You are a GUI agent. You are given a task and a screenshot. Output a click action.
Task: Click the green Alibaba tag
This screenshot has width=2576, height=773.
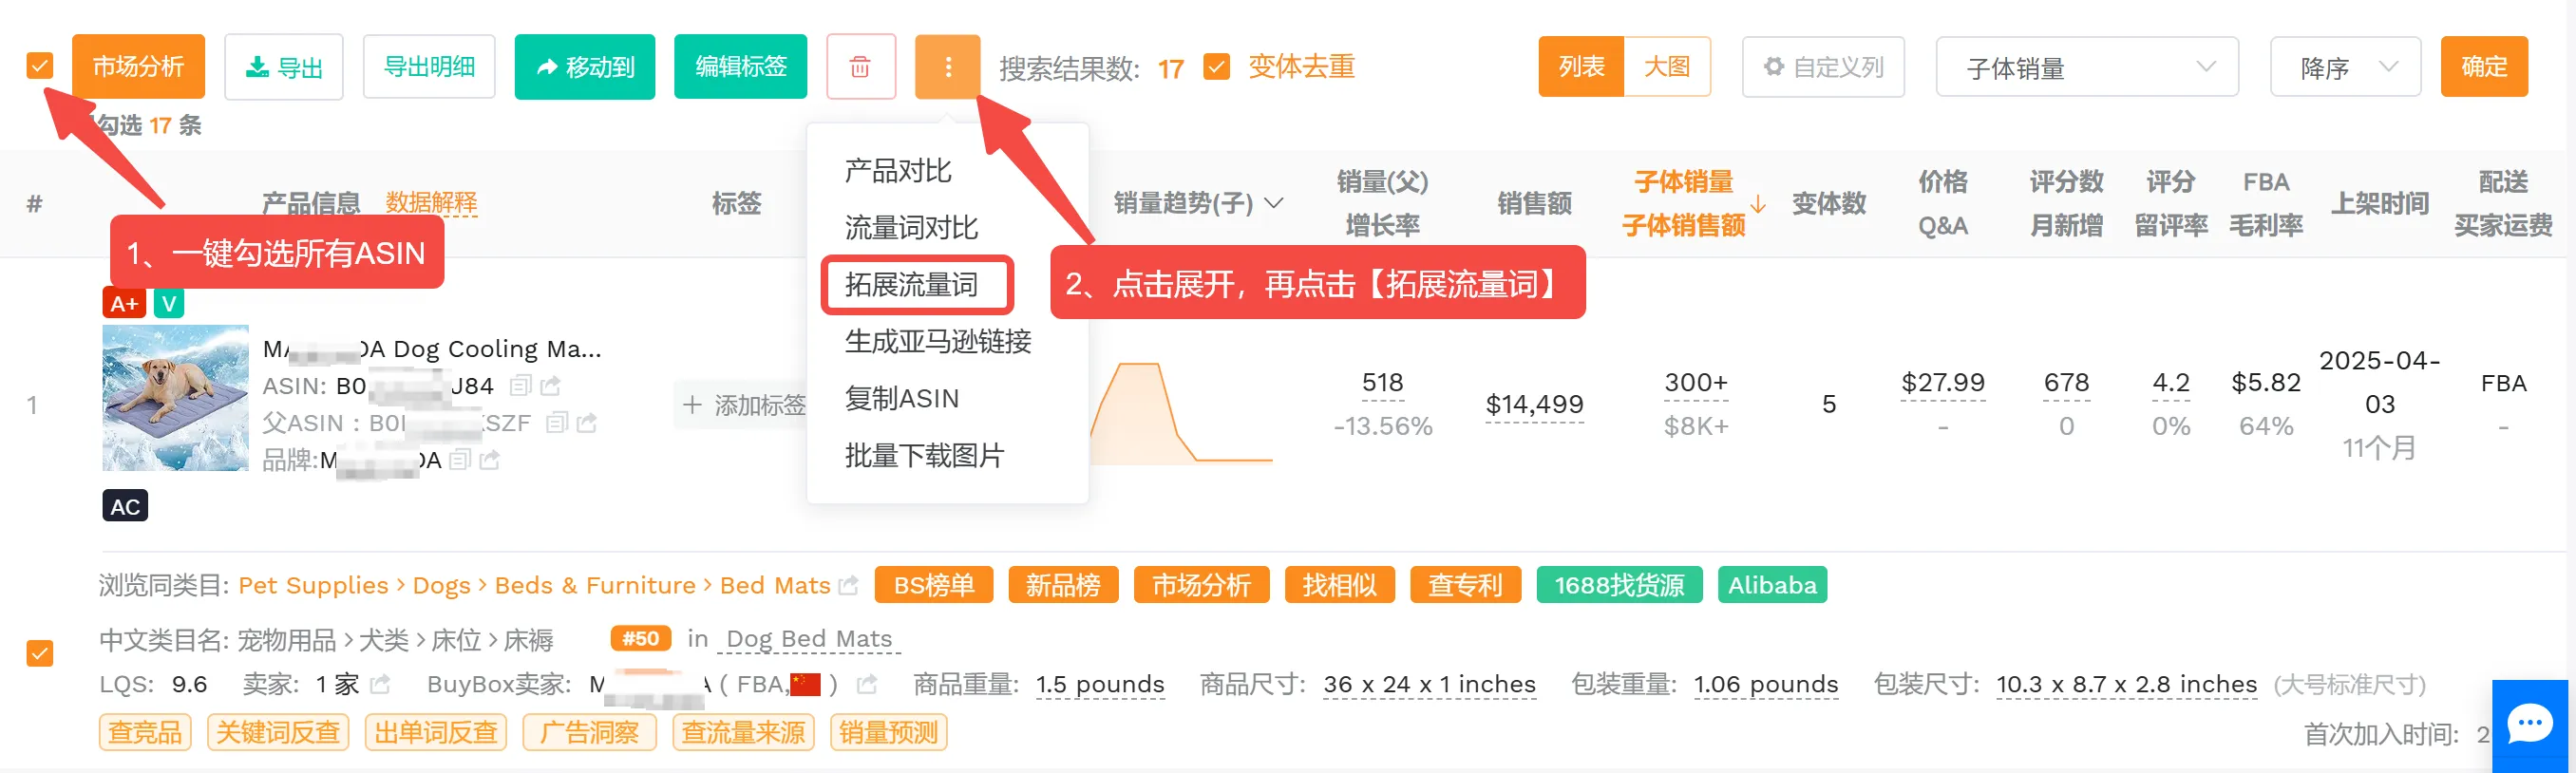[x=1772, y=585]
